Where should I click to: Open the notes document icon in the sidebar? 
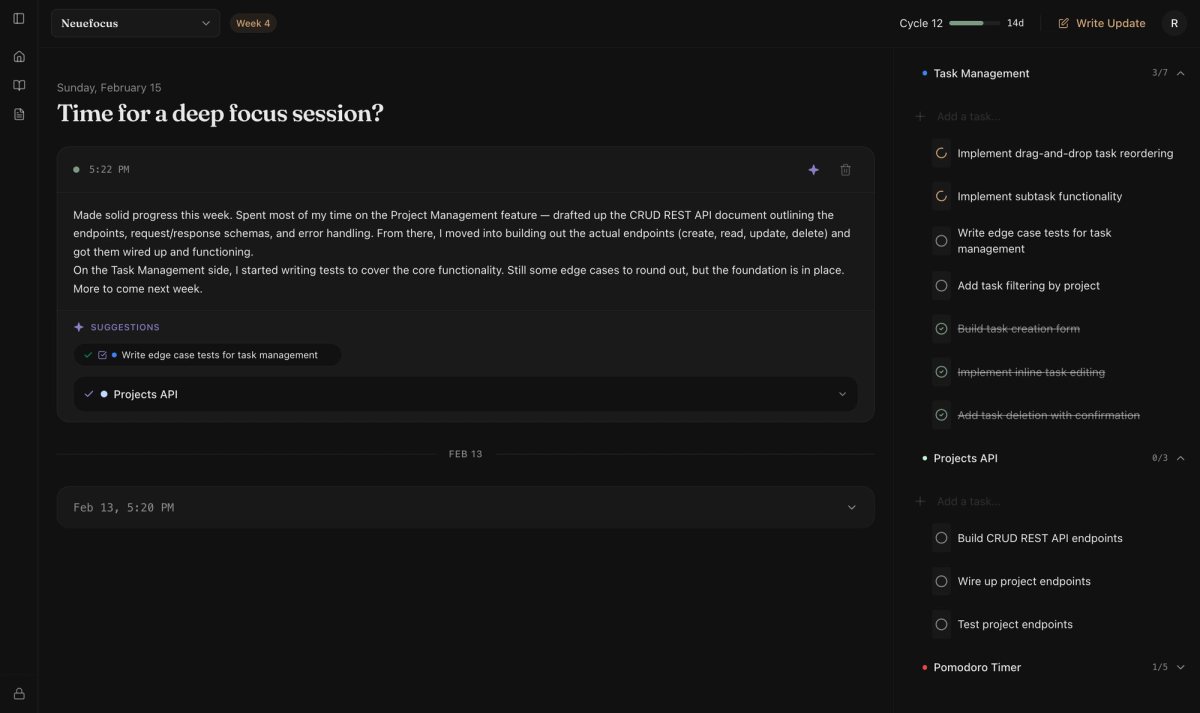[x=18, y=114]
